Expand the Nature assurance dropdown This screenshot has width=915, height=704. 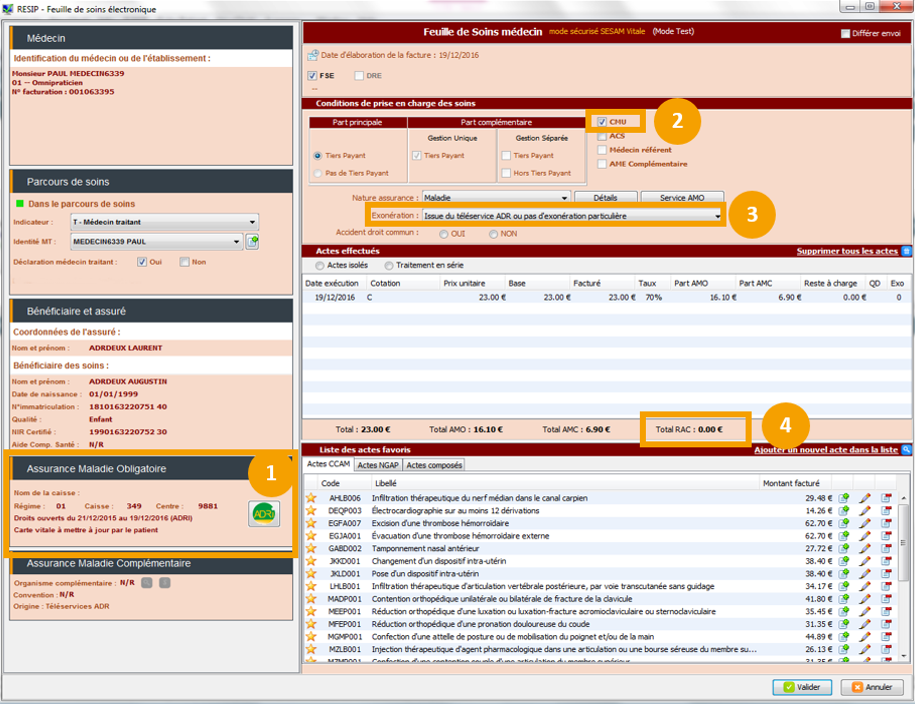[x=565, y=198]
